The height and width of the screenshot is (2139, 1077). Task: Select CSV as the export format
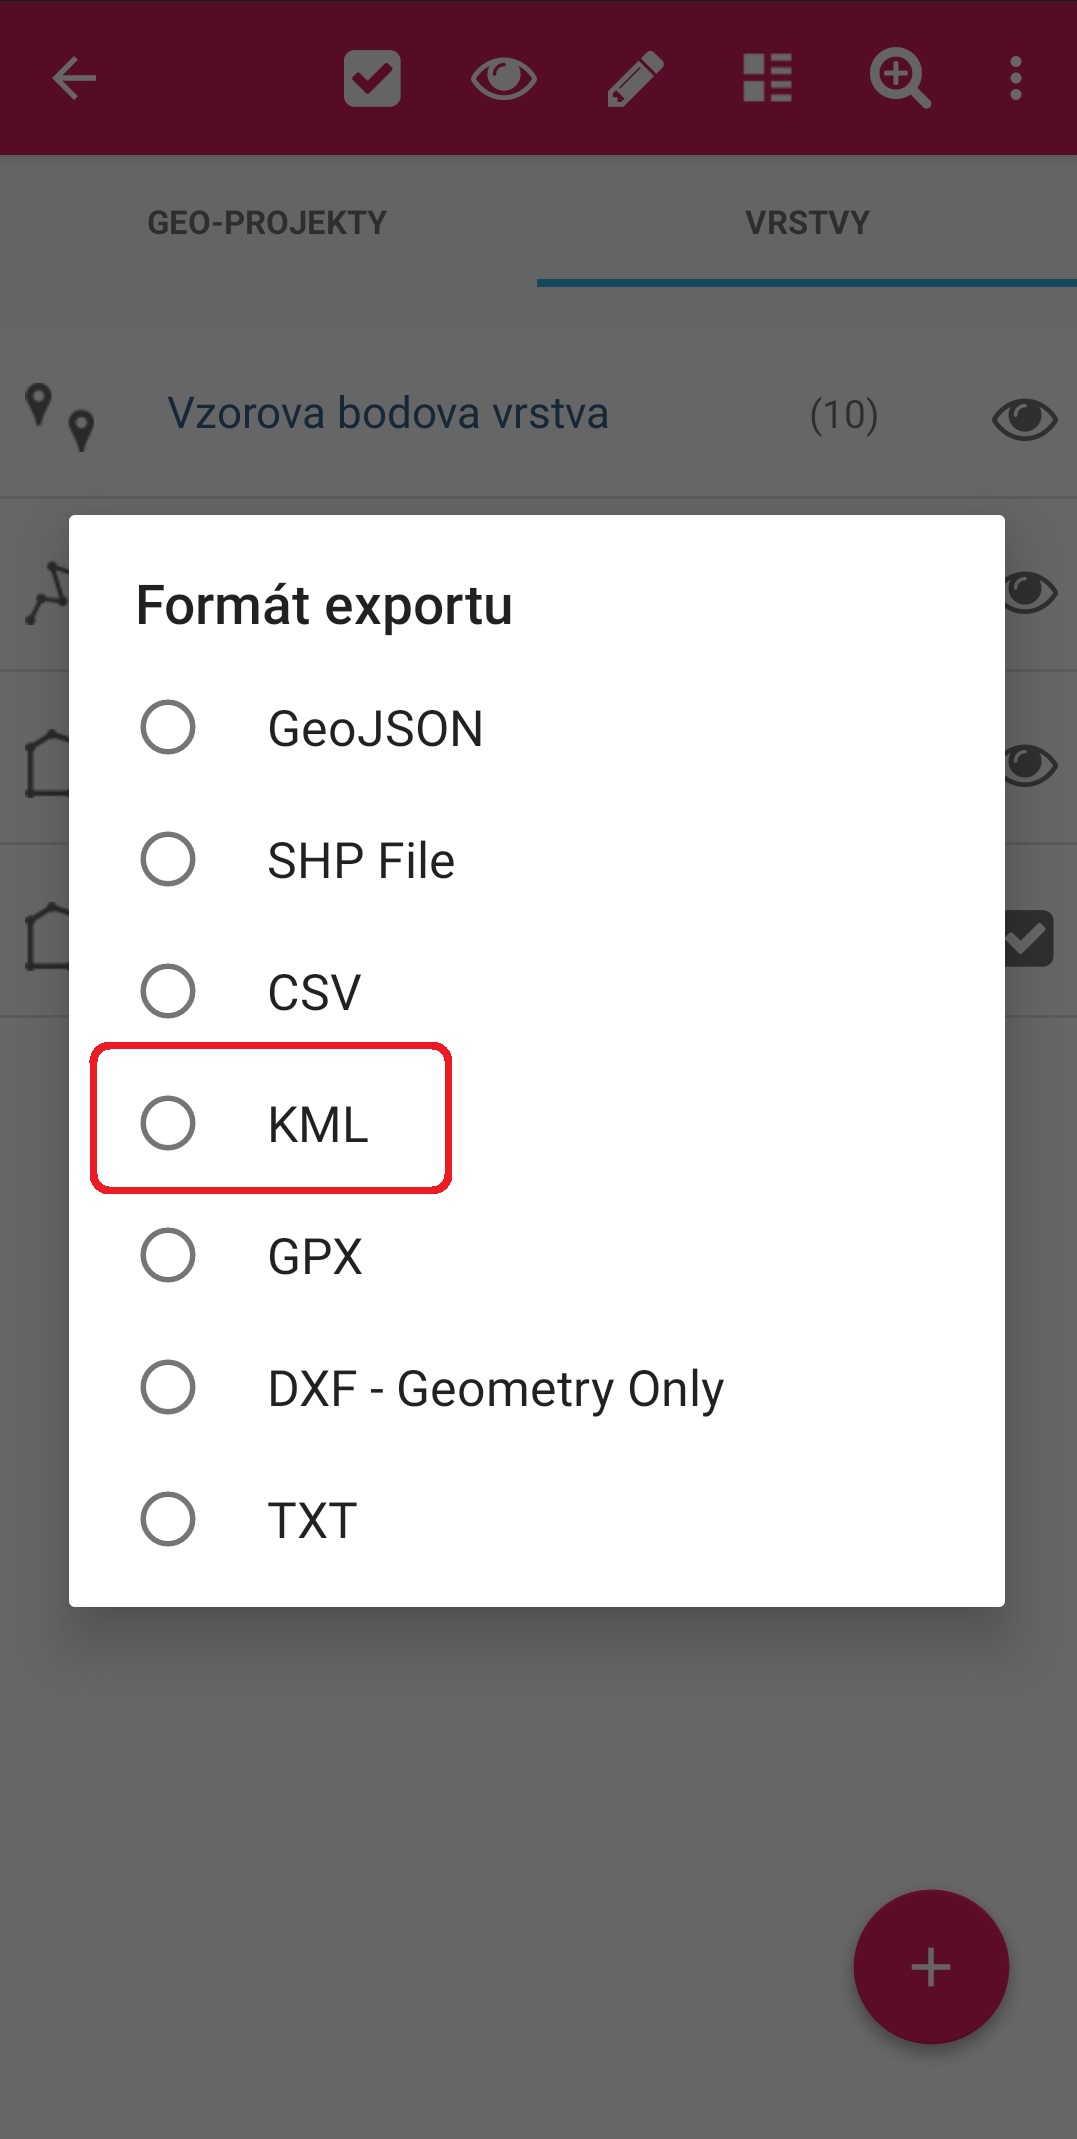point(537,991)
